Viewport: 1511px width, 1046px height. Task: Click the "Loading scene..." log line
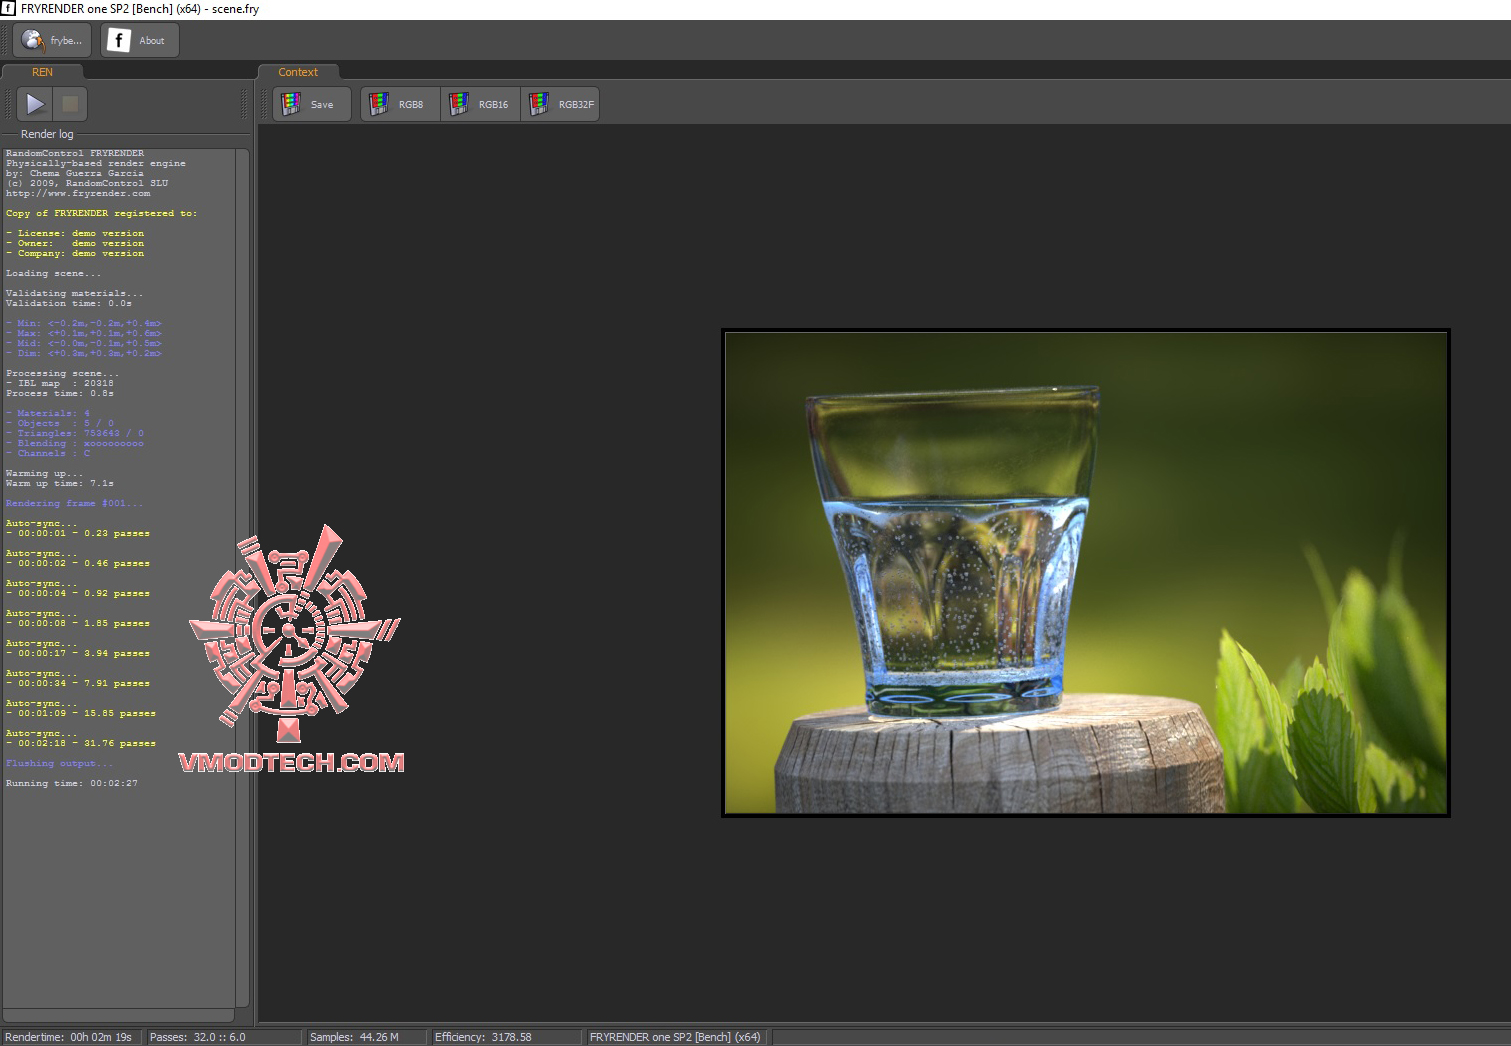[53, 273]
